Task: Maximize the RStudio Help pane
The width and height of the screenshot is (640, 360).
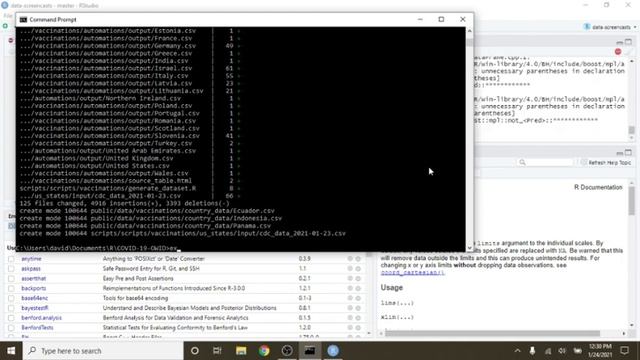Action: (x=629, y=153)
